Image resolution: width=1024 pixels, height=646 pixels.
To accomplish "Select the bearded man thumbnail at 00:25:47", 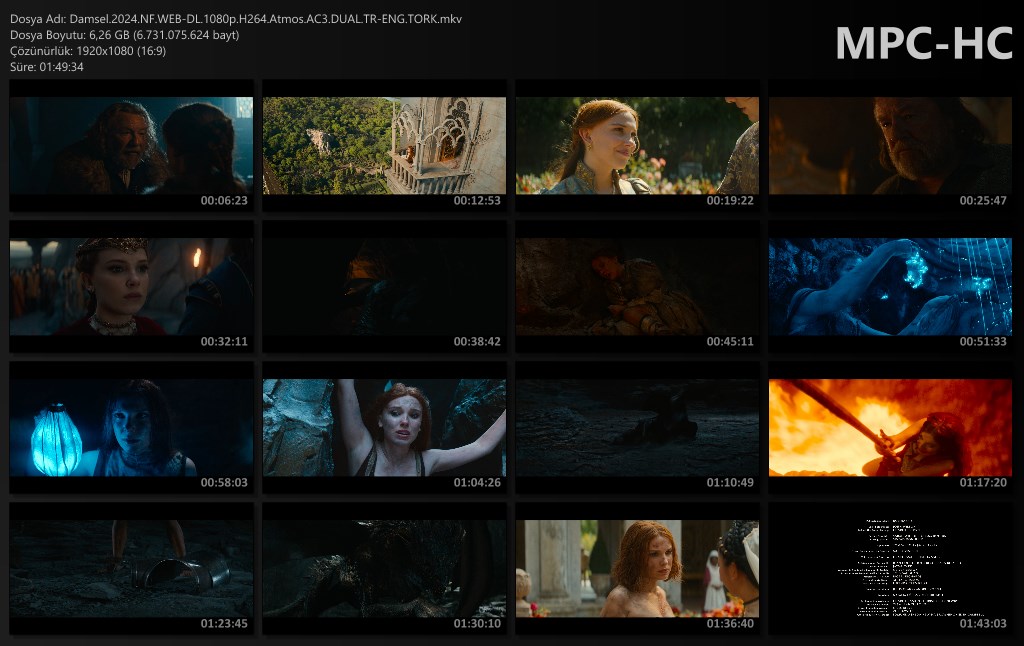I will coord(890,145).
